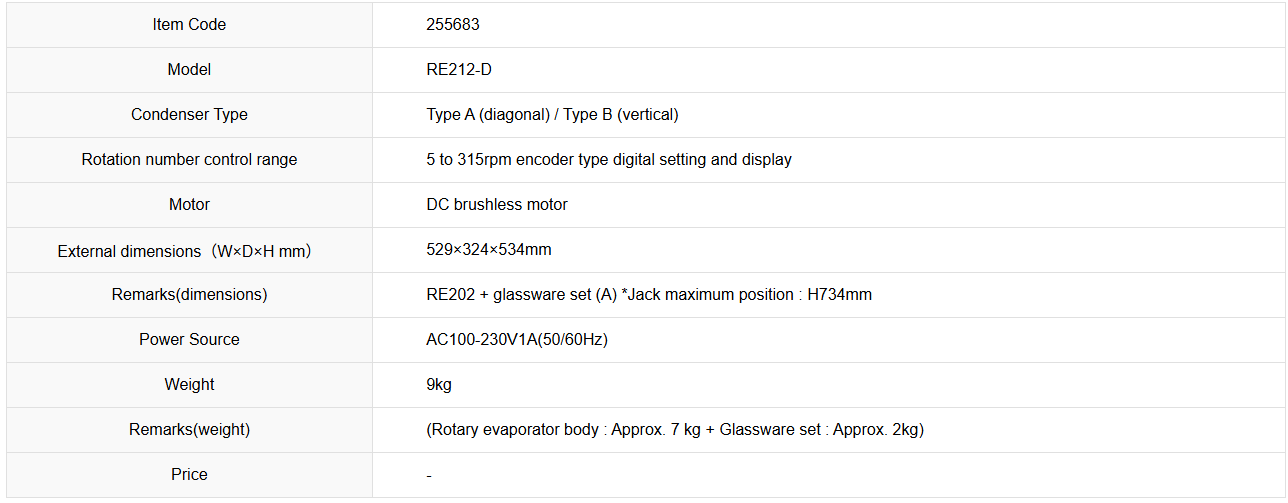Click the Condenser Type label
Image resolution: width=1288 pixels, height=503 pixels.
(x=189, y=115)
